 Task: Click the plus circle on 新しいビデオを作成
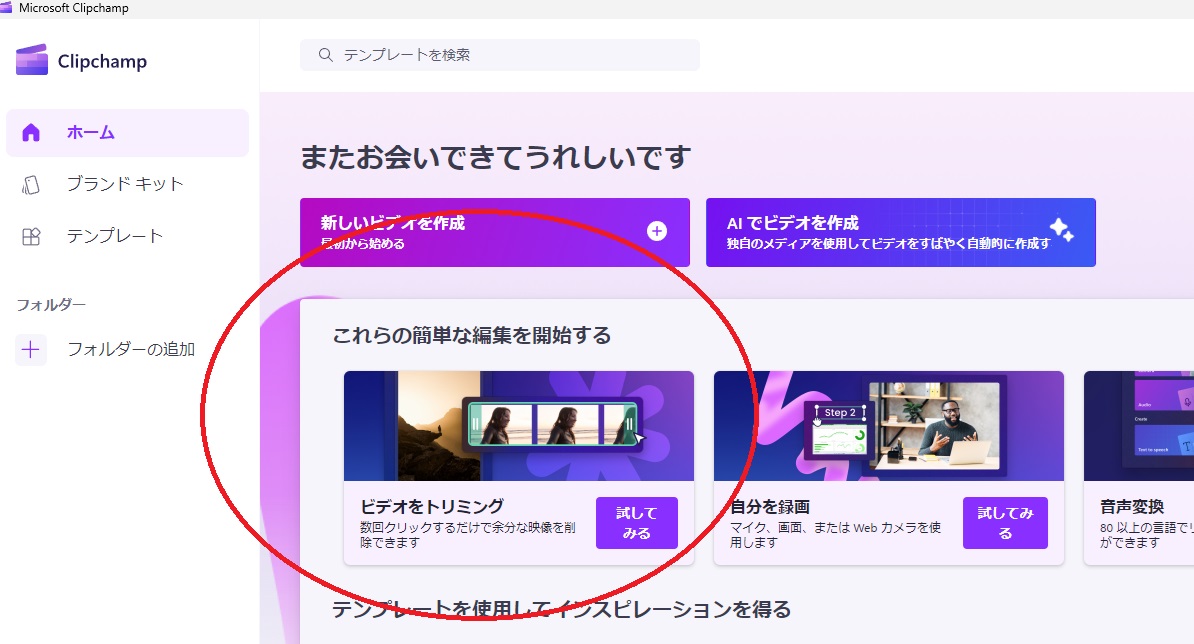coord(657,232)
